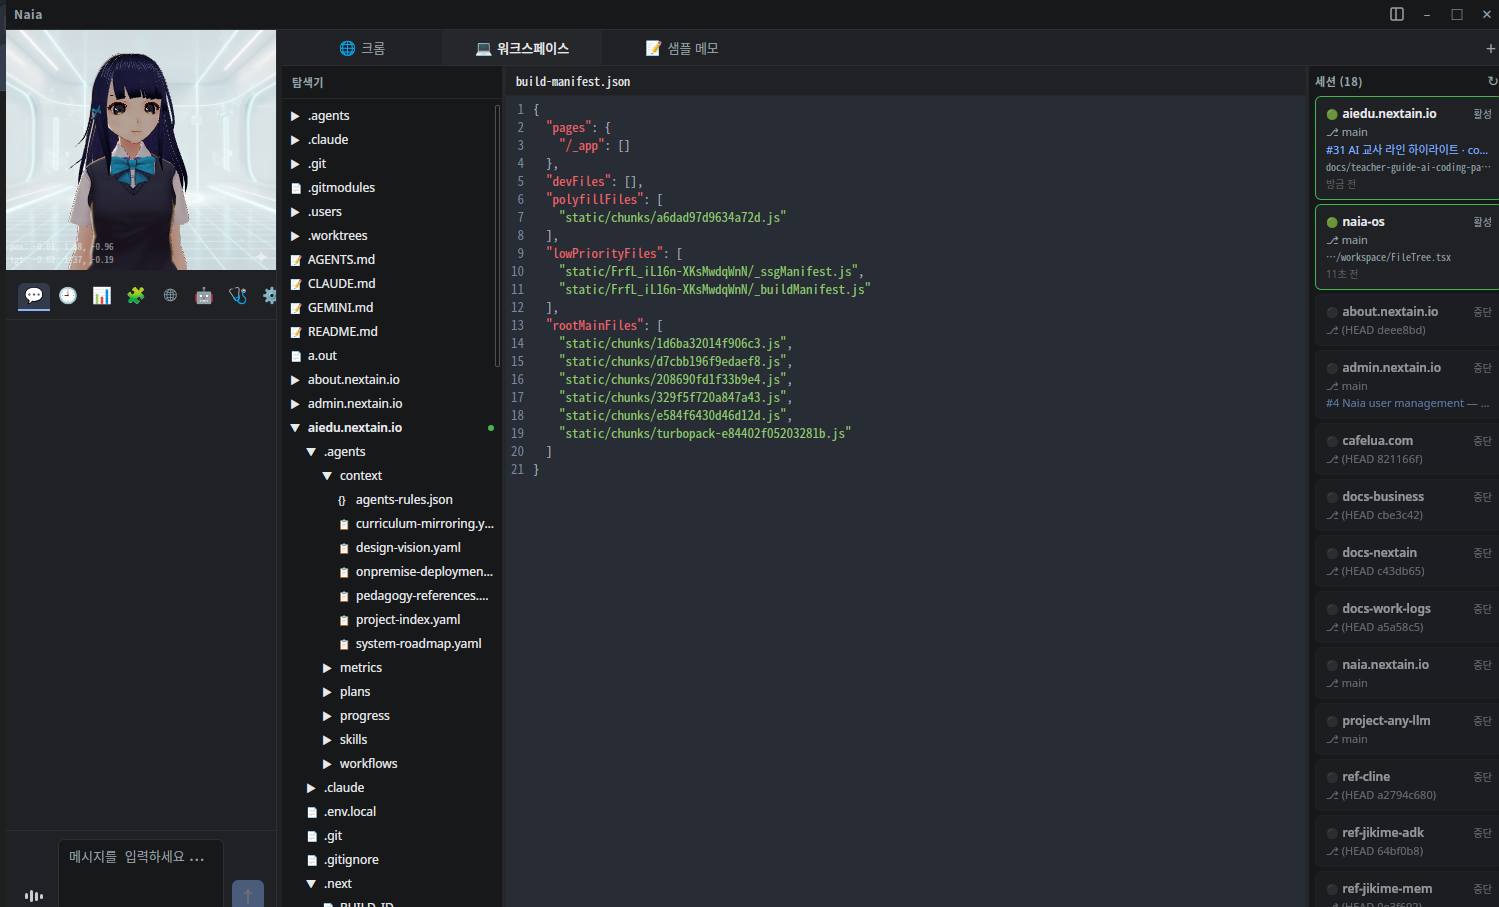Refresh the sessions list
Image resolution: width=1499 pixels, height=907 pixels.
click(1491, 81)
